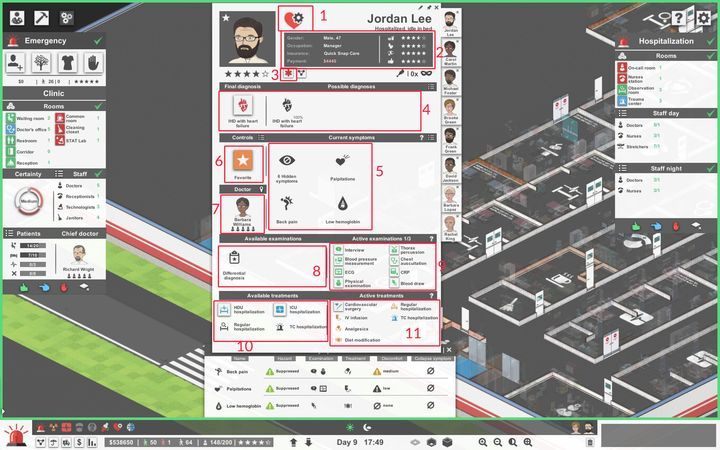Image resolution: width=720 pixels, height=450 pixels.
Task: Choose ICU hospitalization treatment
Action: pos(280,310)
